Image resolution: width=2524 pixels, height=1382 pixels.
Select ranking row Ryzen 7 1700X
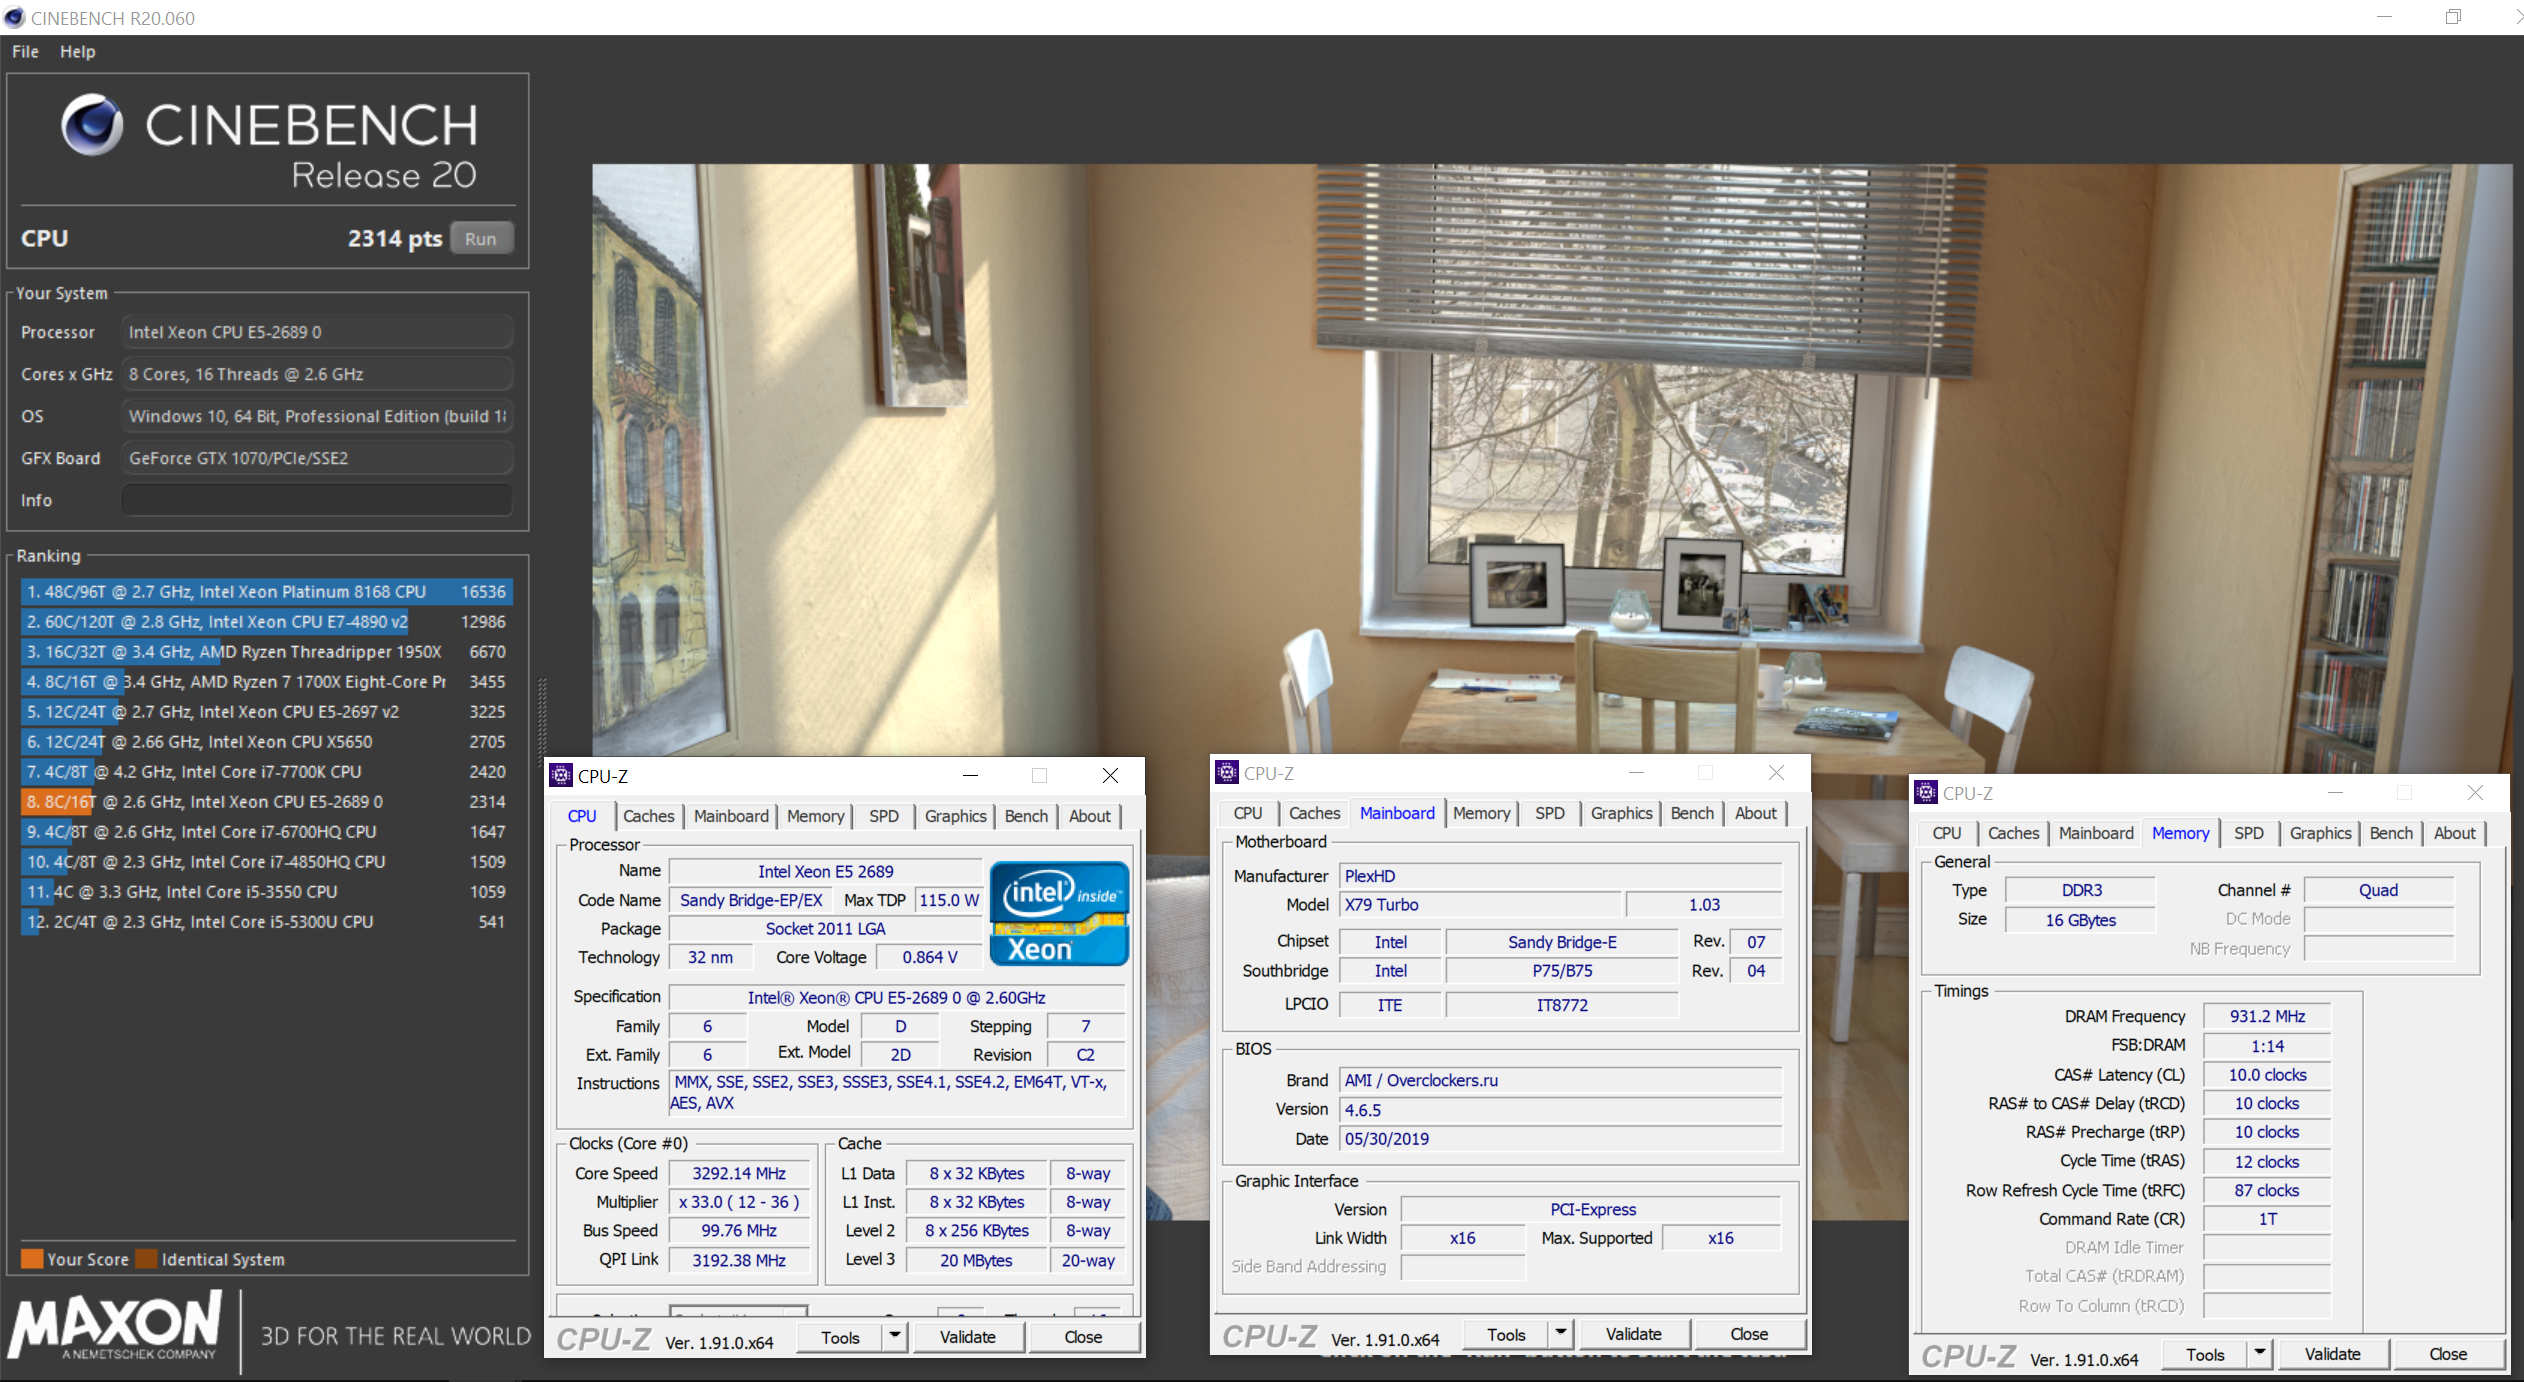(267, 681)
